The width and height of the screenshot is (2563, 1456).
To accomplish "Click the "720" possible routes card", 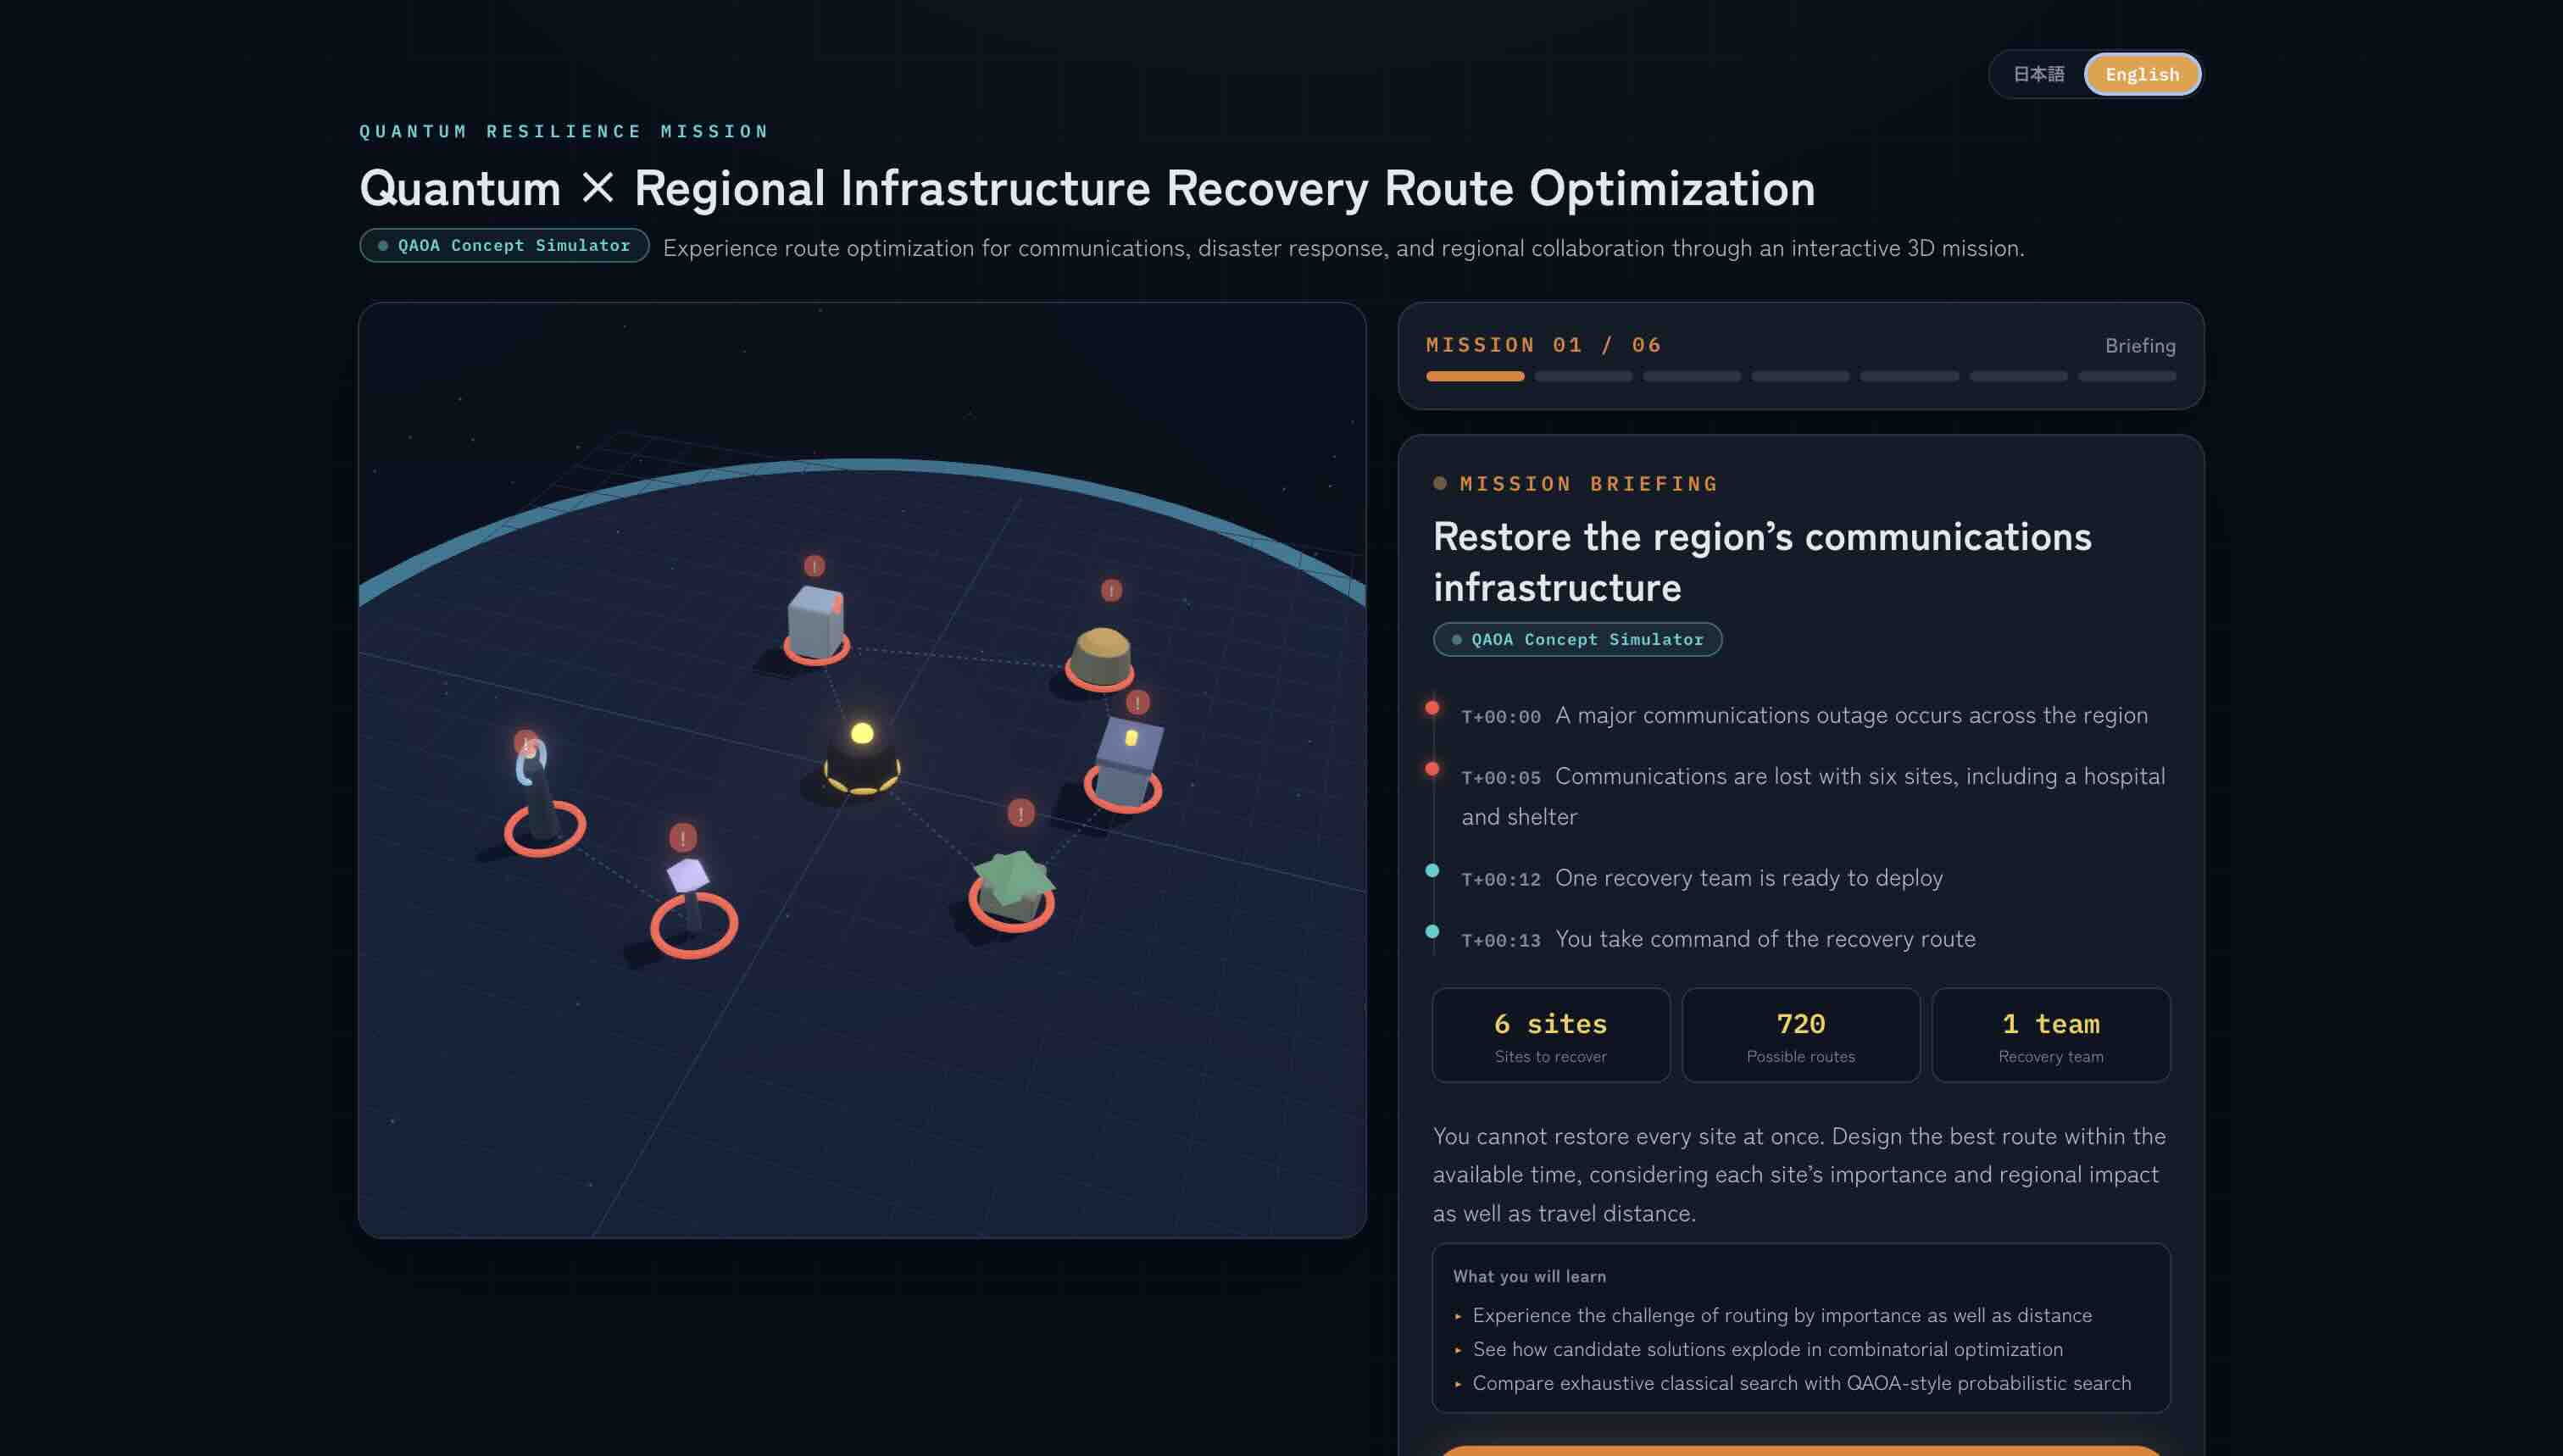I will click(x=1800, y=1035).
